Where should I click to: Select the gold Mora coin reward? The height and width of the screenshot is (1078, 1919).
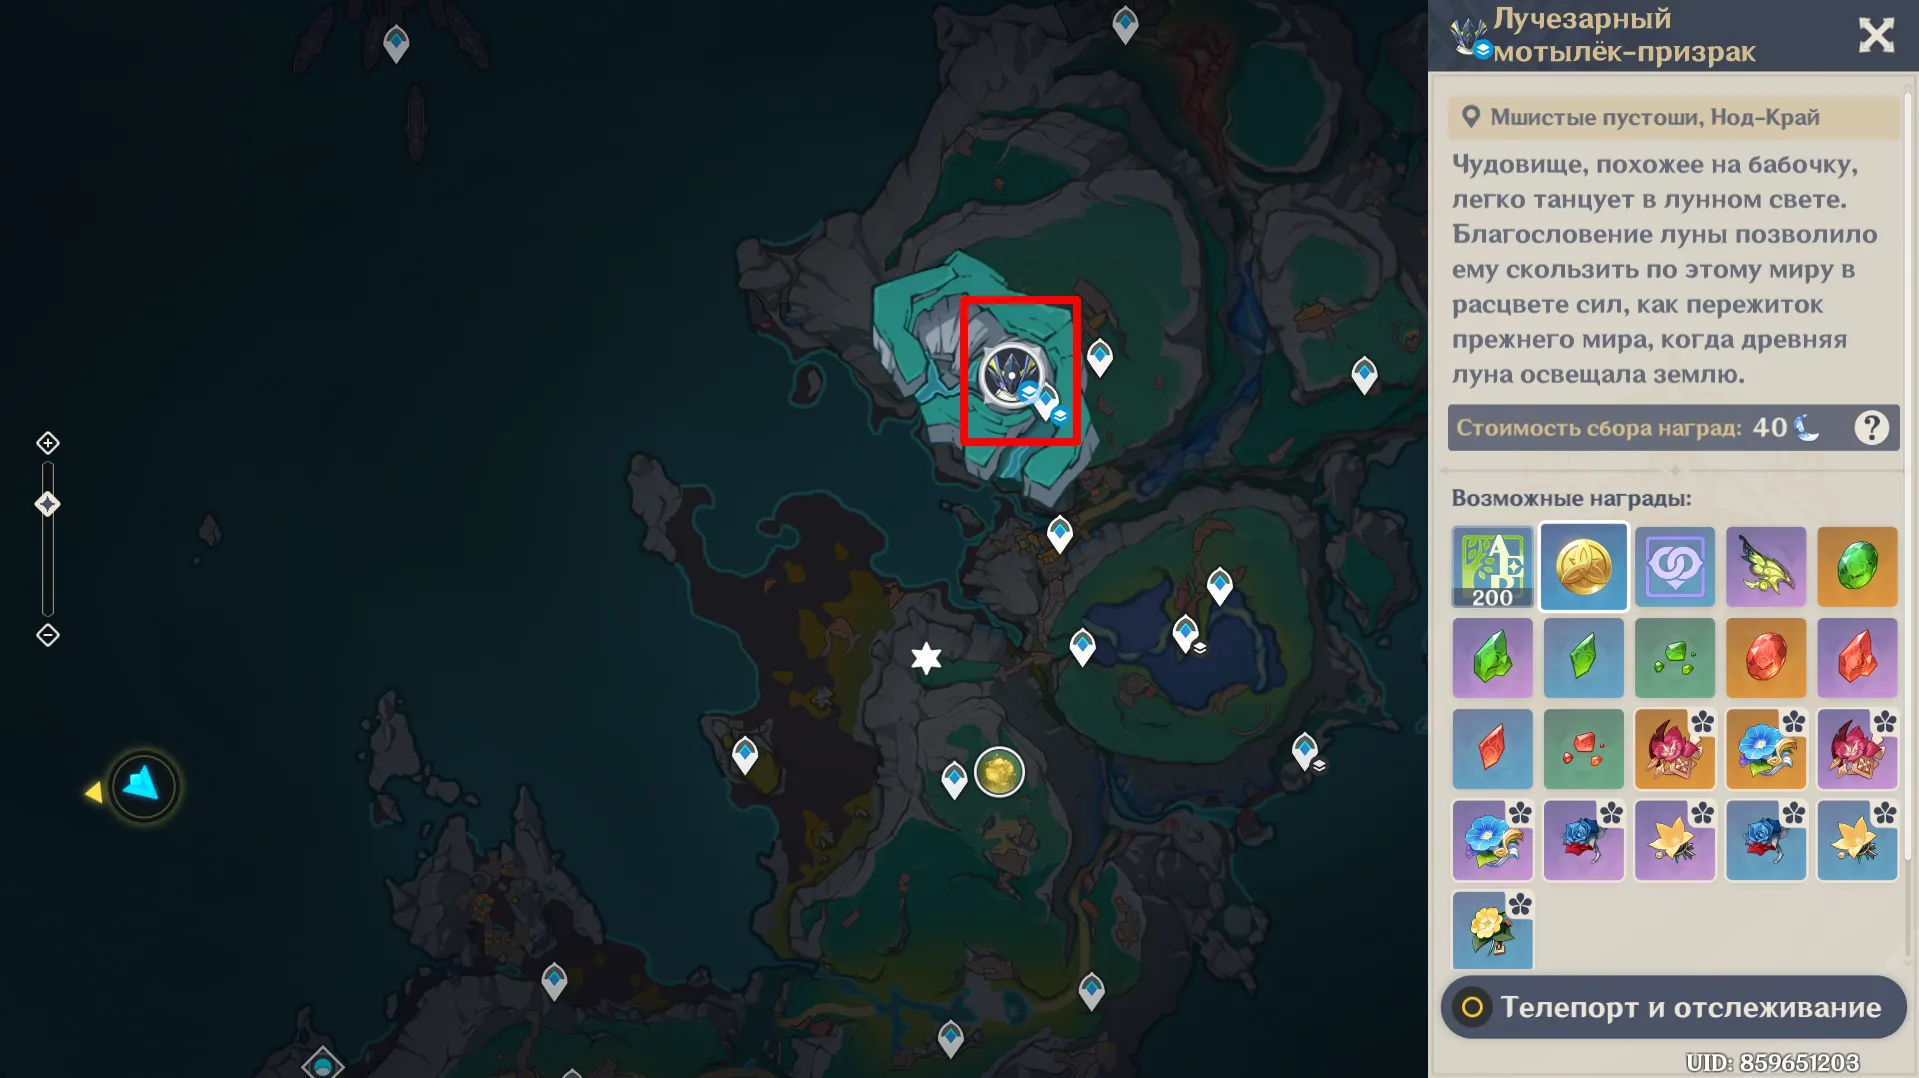(1583, 567)
